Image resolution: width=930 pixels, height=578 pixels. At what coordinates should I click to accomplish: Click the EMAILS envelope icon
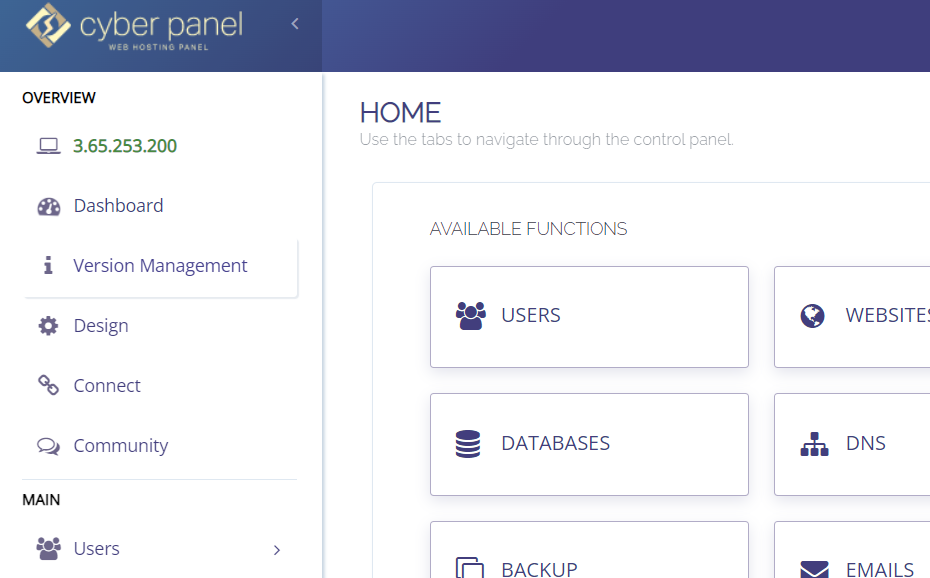814,570
